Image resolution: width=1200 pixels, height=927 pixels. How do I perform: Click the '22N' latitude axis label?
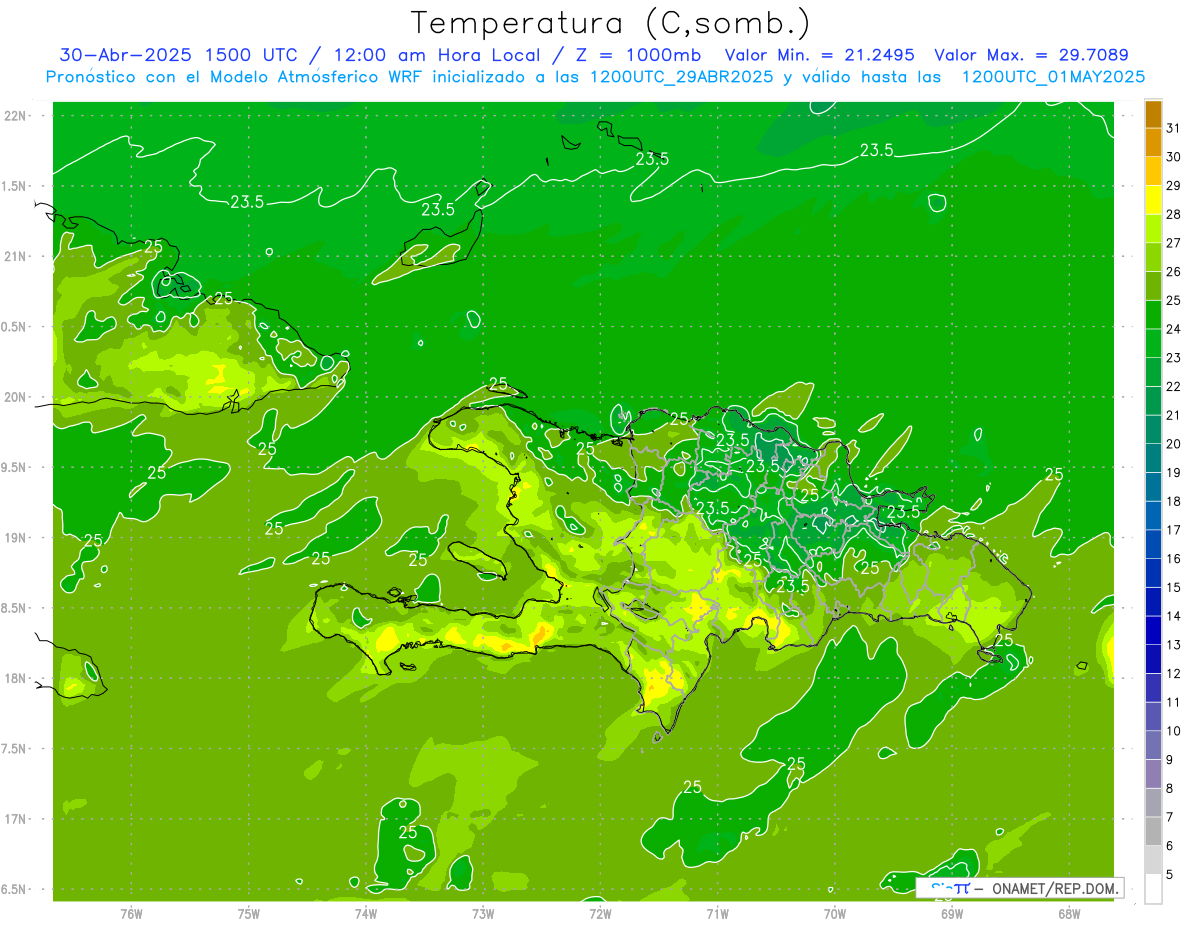17,116
